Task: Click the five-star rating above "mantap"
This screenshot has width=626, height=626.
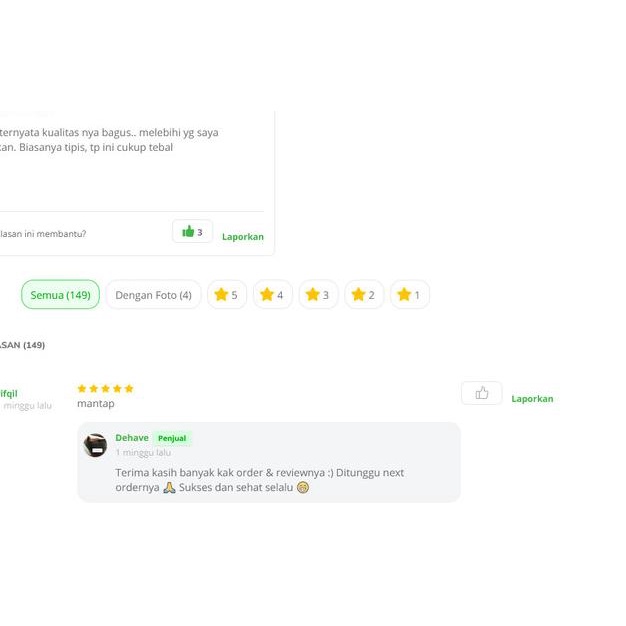Action: click(x=105, y=388)
